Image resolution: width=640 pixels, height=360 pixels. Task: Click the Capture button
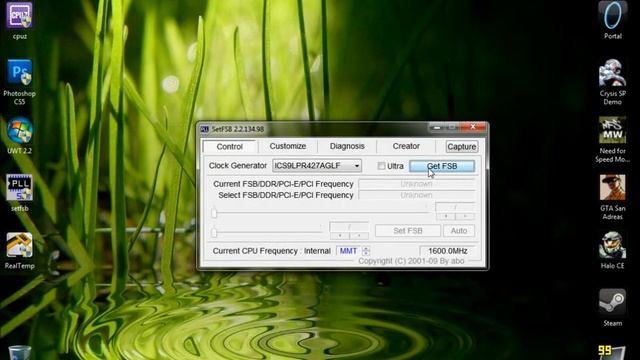(462, 147)
